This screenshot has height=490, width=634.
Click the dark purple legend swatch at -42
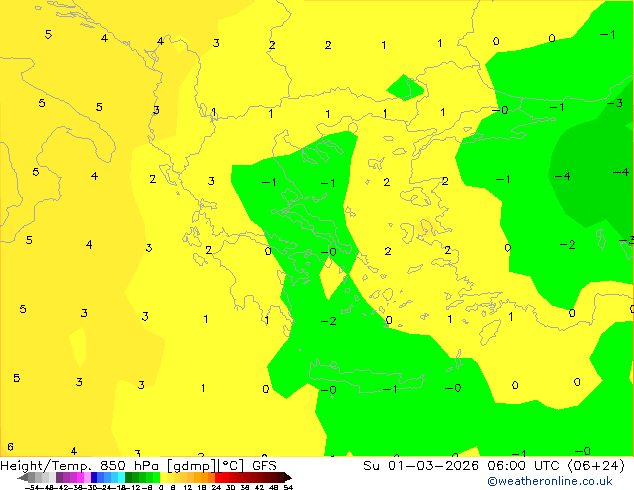pyautogui.click(x=59, y=477)
